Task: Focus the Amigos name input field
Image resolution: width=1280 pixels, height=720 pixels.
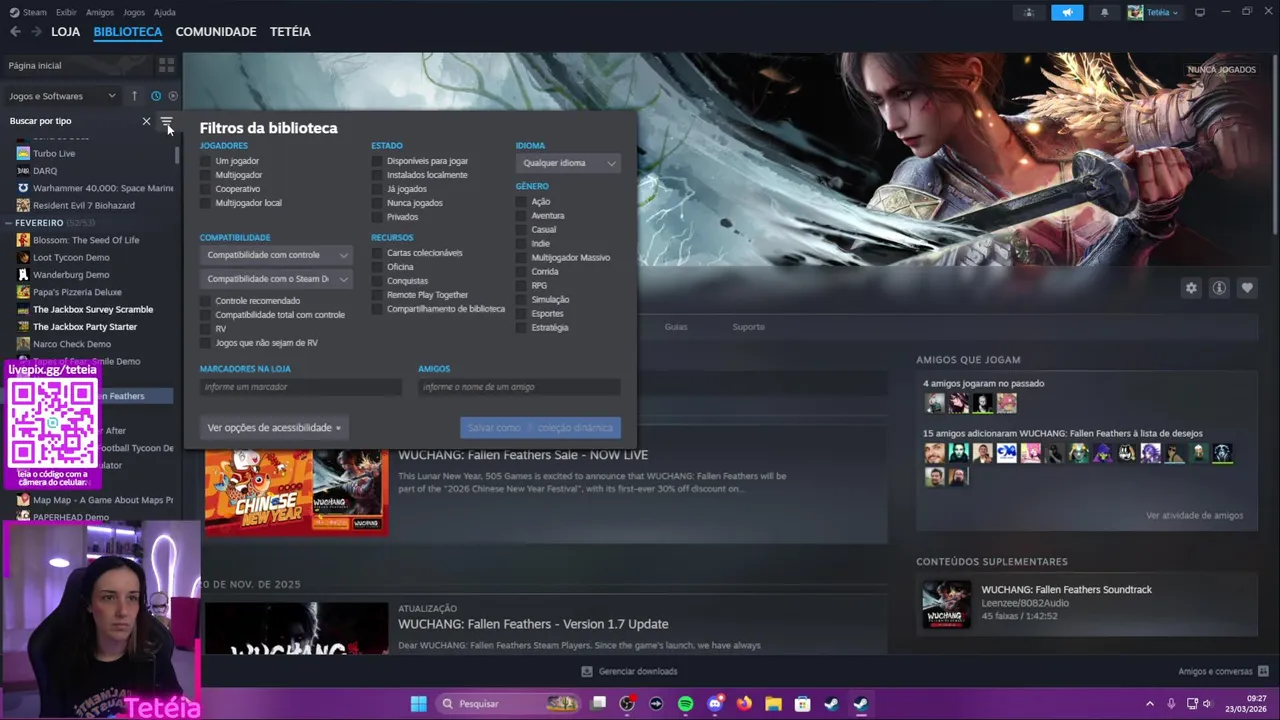Action: (519, 387)
